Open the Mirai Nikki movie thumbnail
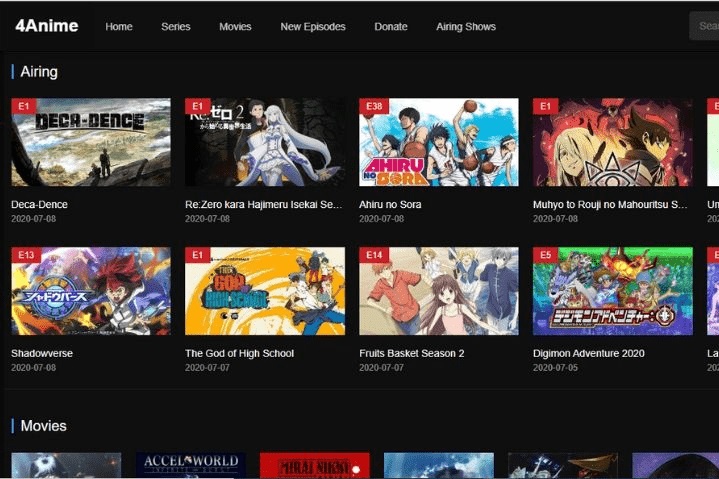Image resolution: width=719 pixels, height=479 pixels. [315, 466]
